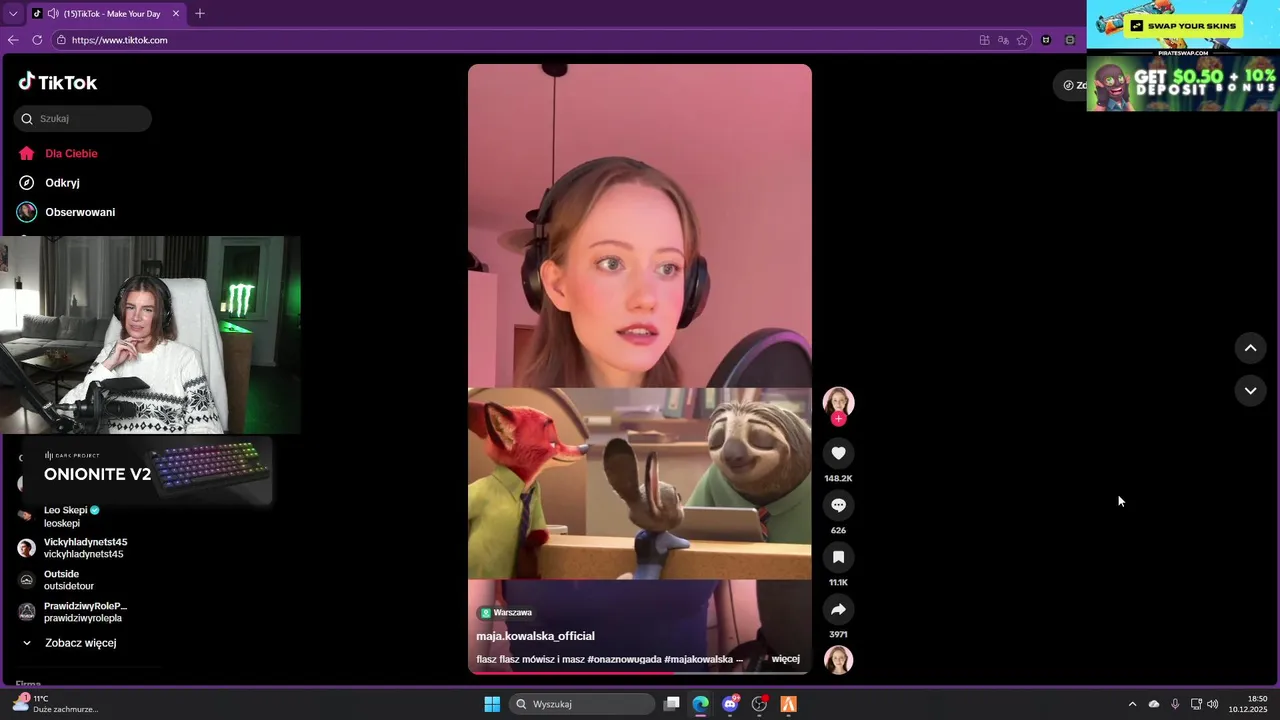Open Task View on the taskbar

pos(672,704)
